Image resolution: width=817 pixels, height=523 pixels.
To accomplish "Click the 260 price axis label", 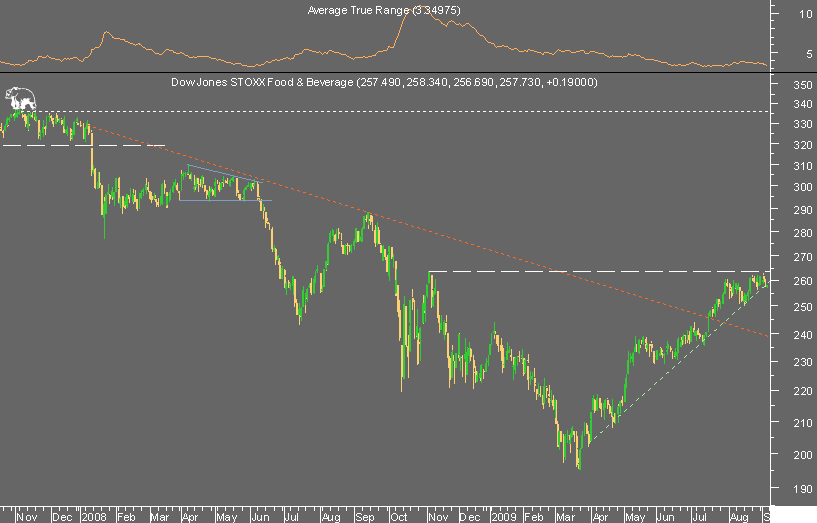I will point(803,281).
